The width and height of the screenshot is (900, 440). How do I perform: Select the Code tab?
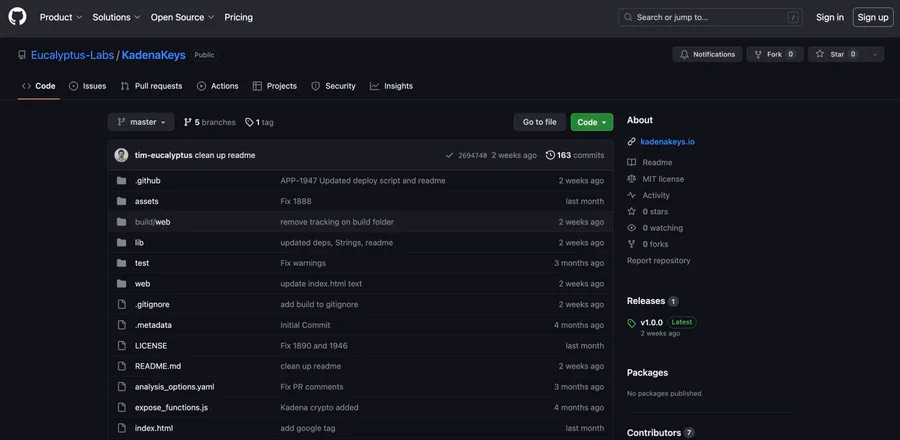38,86
